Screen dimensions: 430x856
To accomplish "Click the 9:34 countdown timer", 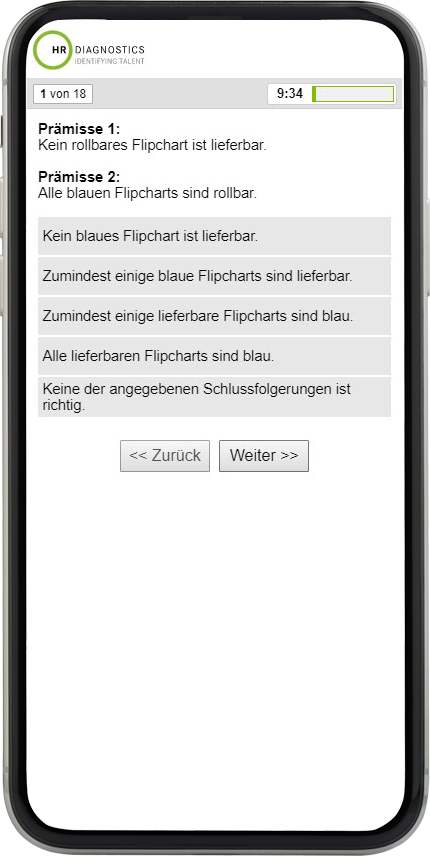I will tap(290, 93).
